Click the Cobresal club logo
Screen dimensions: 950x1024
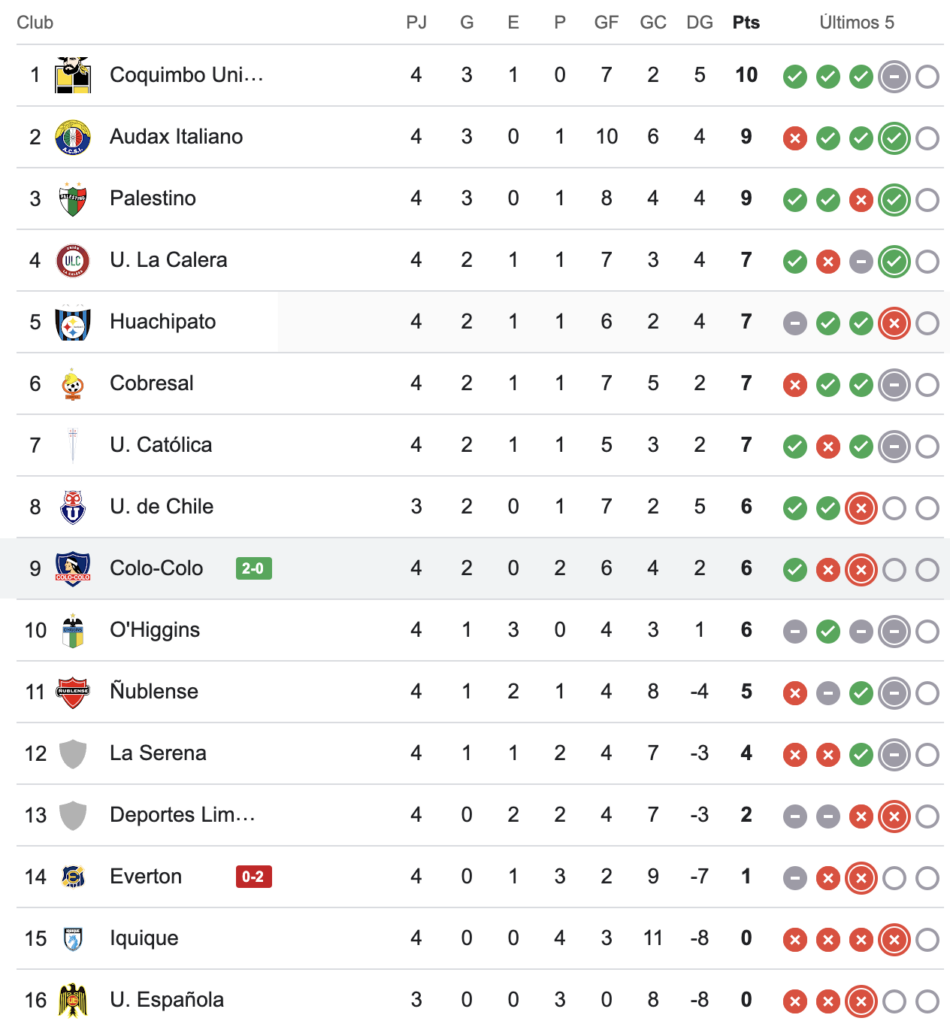pyautogui.click(x=73, y=384)
